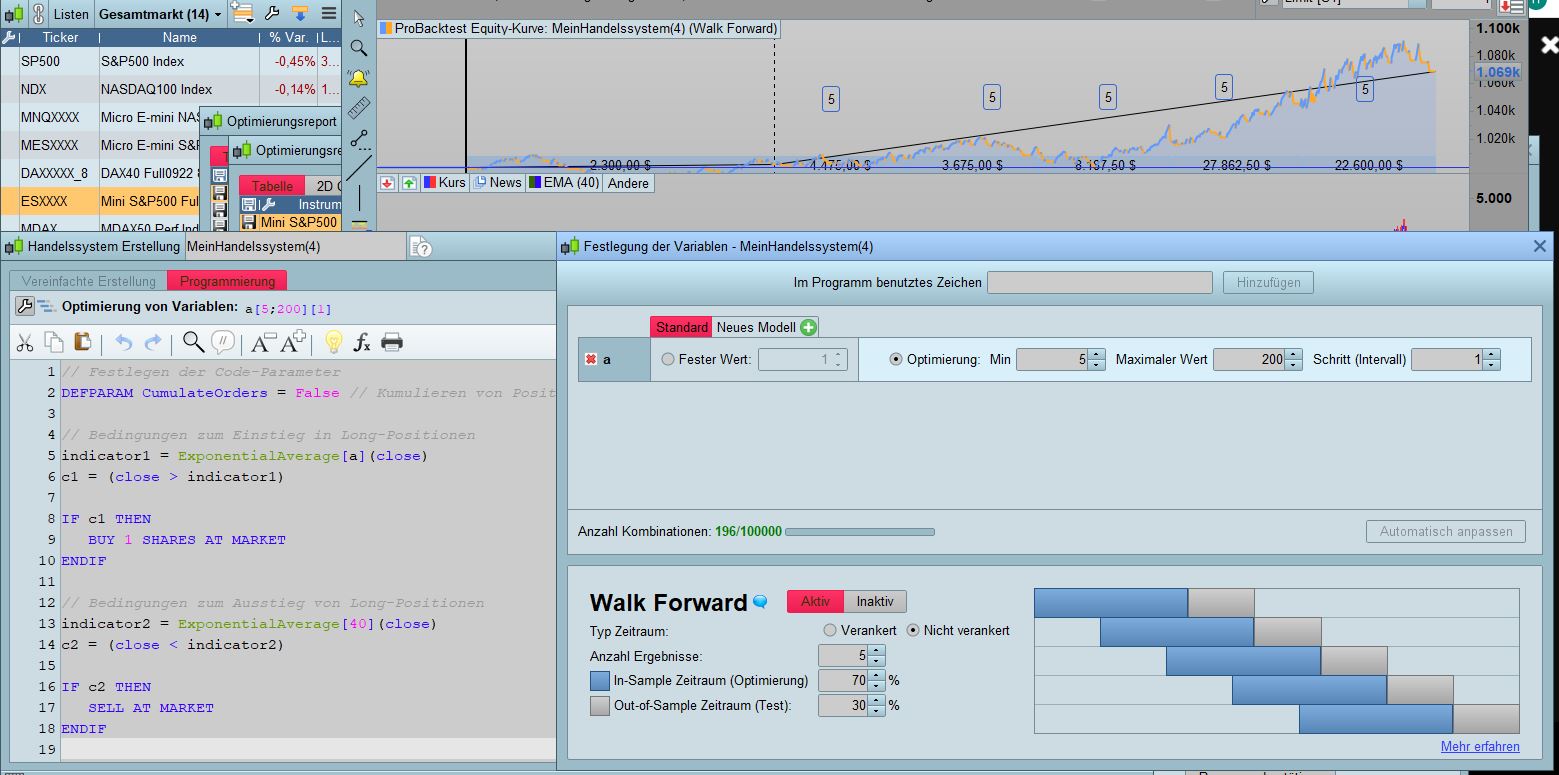Decrease In-Sample Zeitraum percentage
The width and height of the screenshot is (1559, 775).
pyautogui.click(x=876, y=686)
